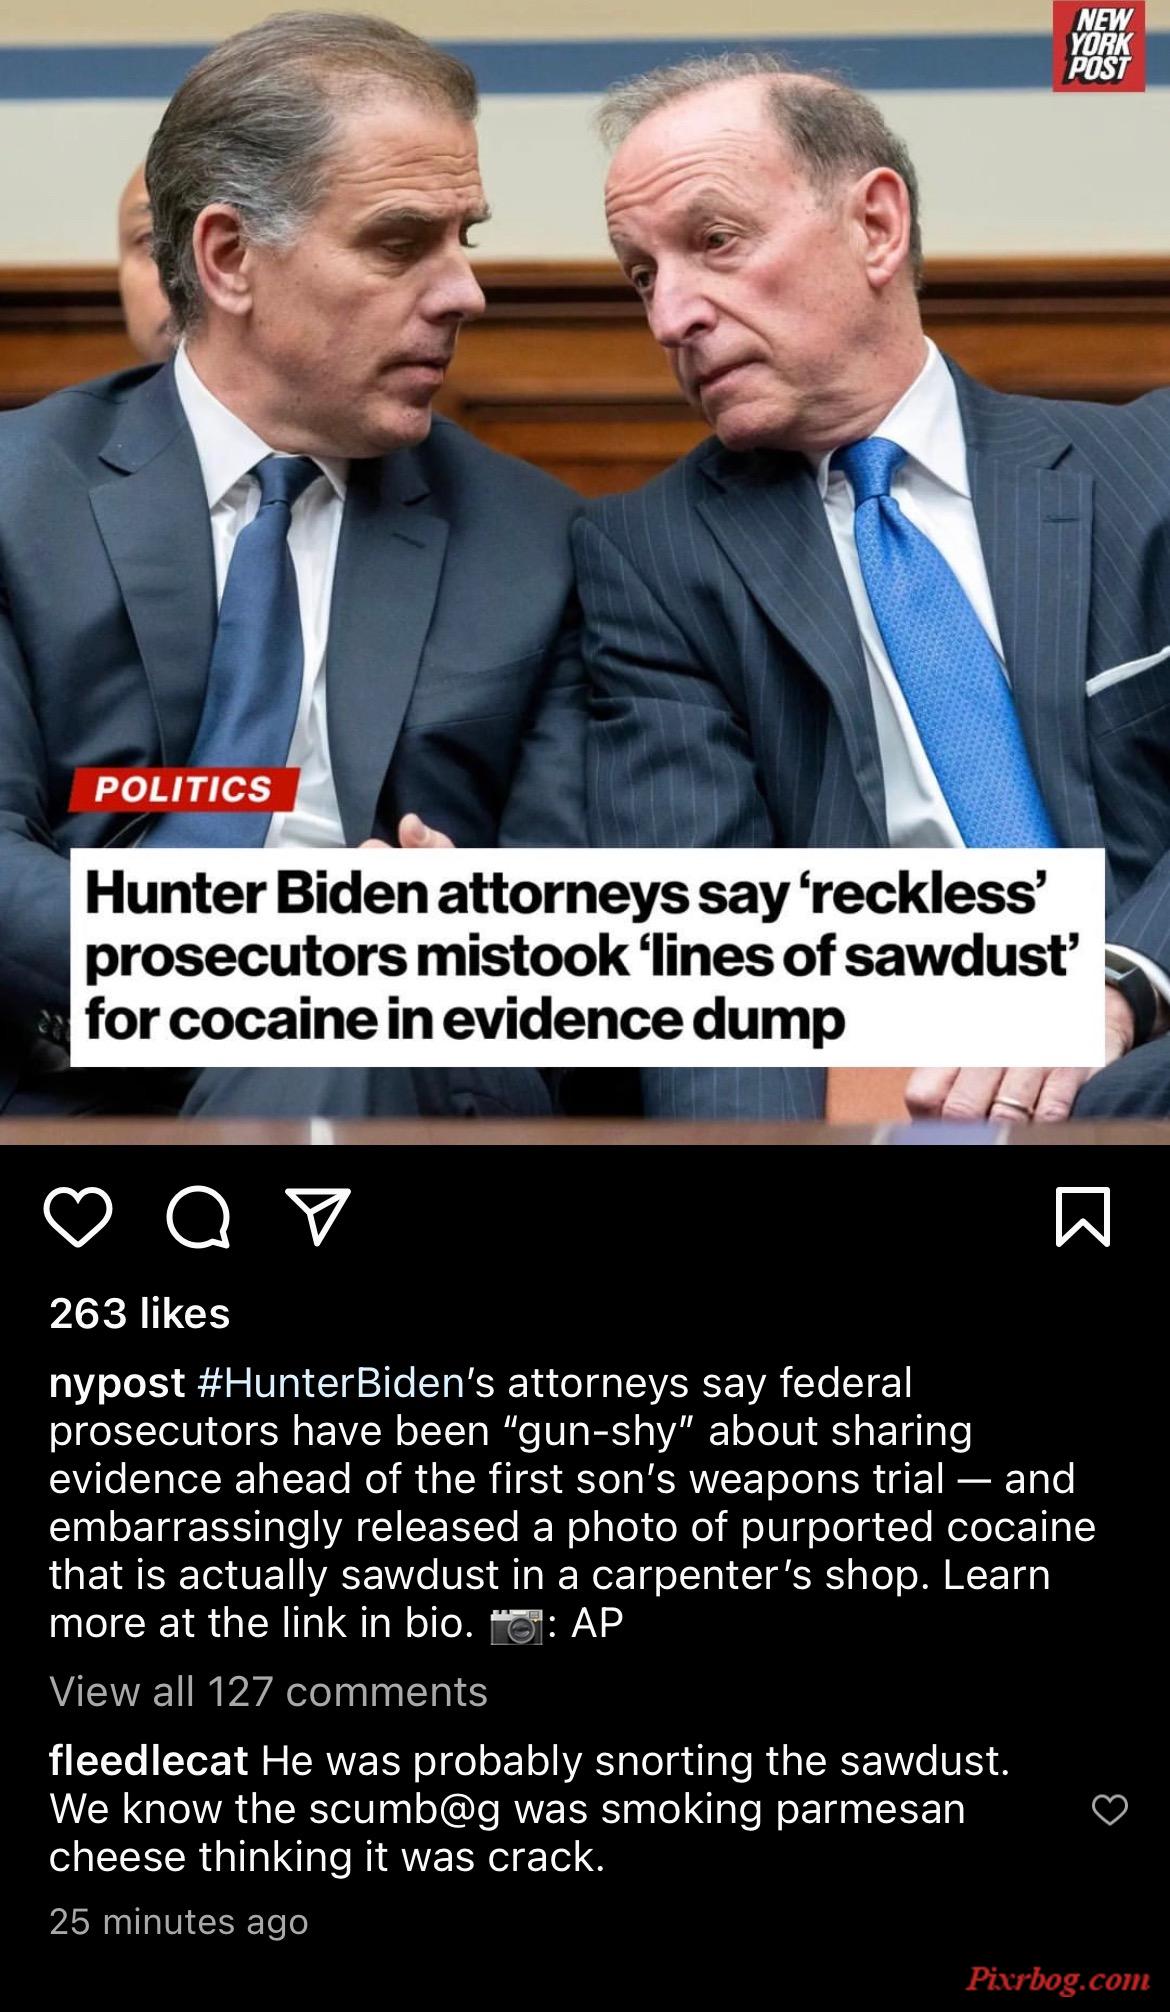1170x2012 pixels.
Task: Tap the 25 minutes ago timestamp
Action: (x=179, y=1921)
